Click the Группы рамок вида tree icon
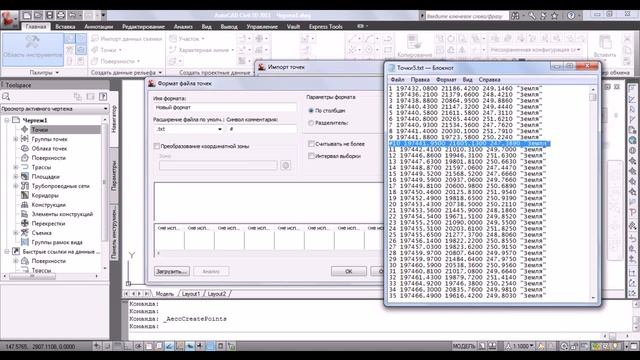The width and height of the screenshot is (640, 360). (x=24, y=242)
